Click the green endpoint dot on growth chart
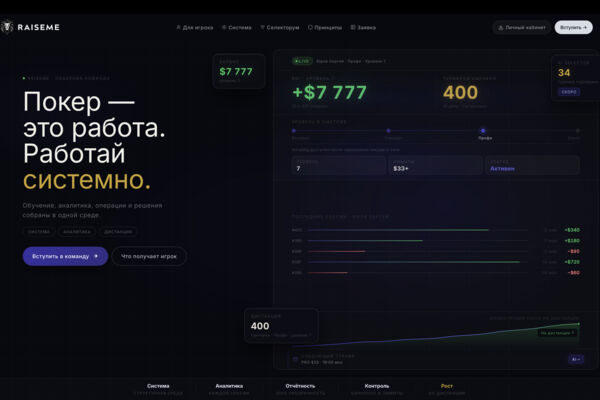Image resolution: width=600 pixels, height=400 pixels. (x=578, y=324)
